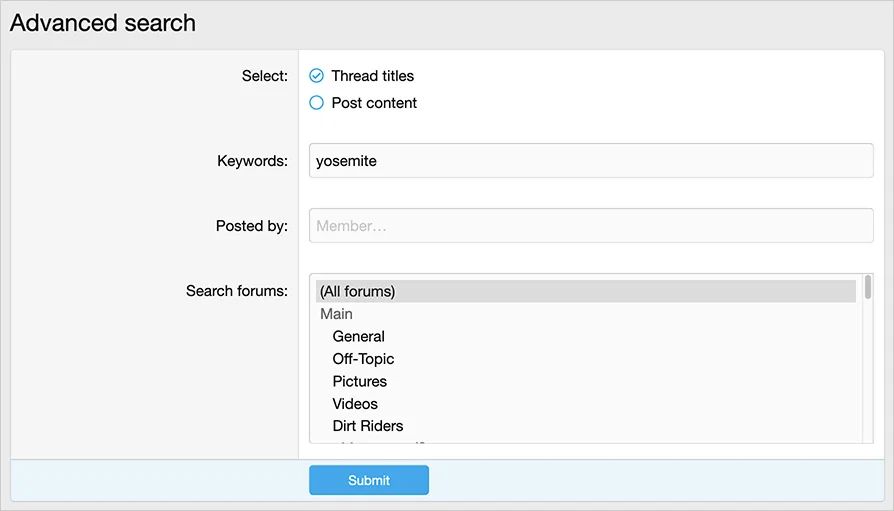Viewport: 894px width, 511px height.
Task: Click the Posted by member field
Action: pos(590,226)
